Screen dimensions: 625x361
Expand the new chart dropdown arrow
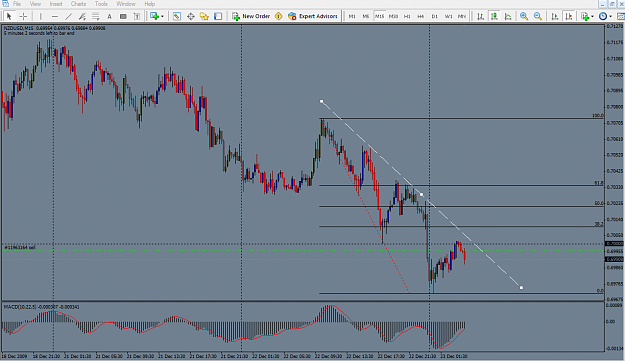(x=162, y=16)
